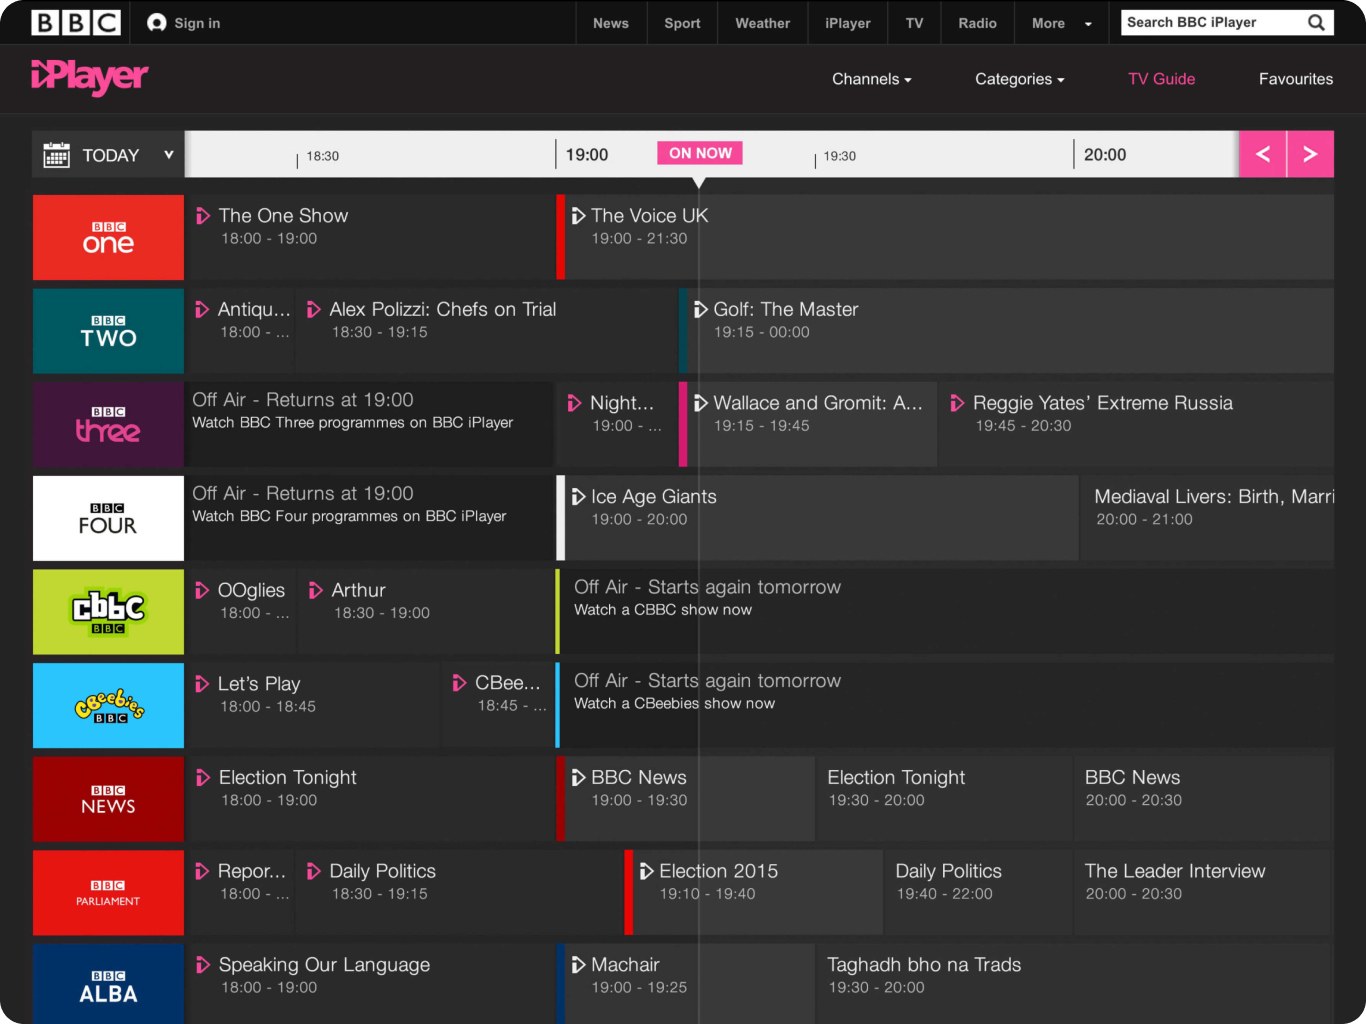Image resolution: width=1366 pixels, height=1024 pixels.
Task: Click play icon next to Golf: The Master
Action: tap(701, 310)
